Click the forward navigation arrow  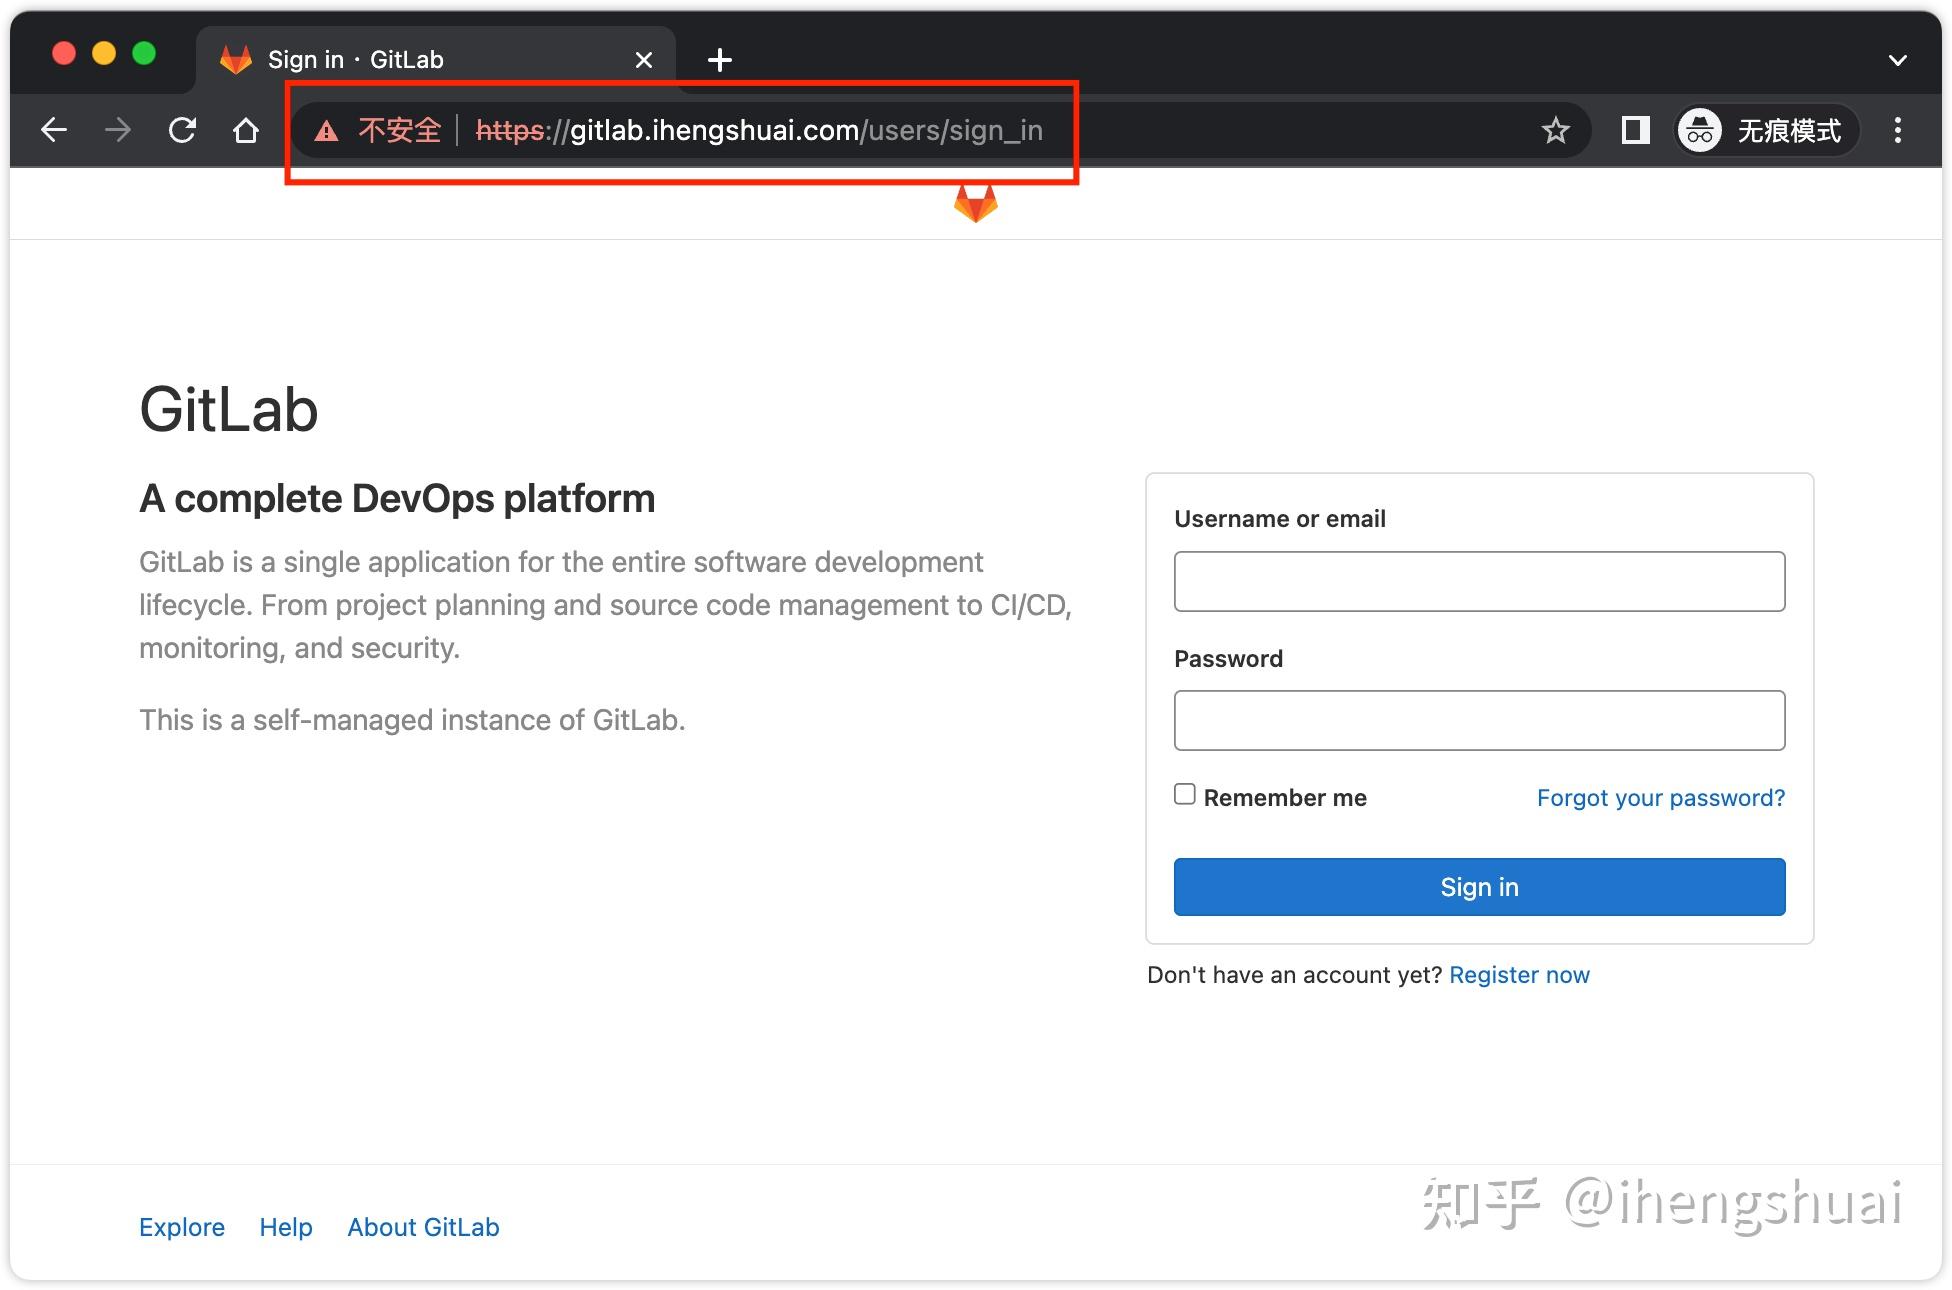[118, 130]
